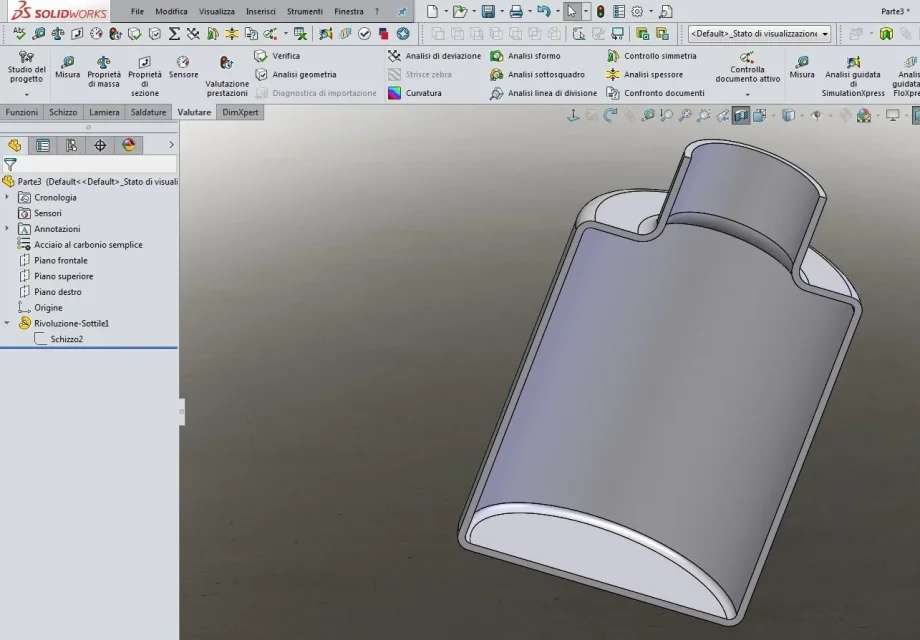Toggle the section view button in the view toolbar
920x640 pixels.
tap(740, 116)
